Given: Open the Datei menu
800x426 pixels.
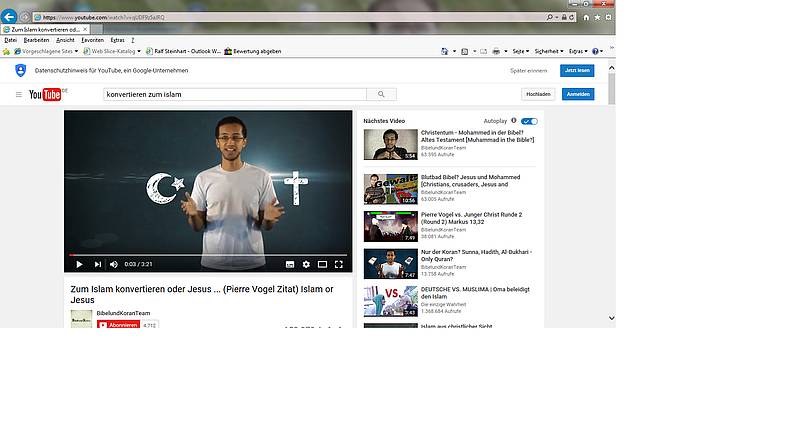Looking at the screenshot, I should click(x=10, y=40).
